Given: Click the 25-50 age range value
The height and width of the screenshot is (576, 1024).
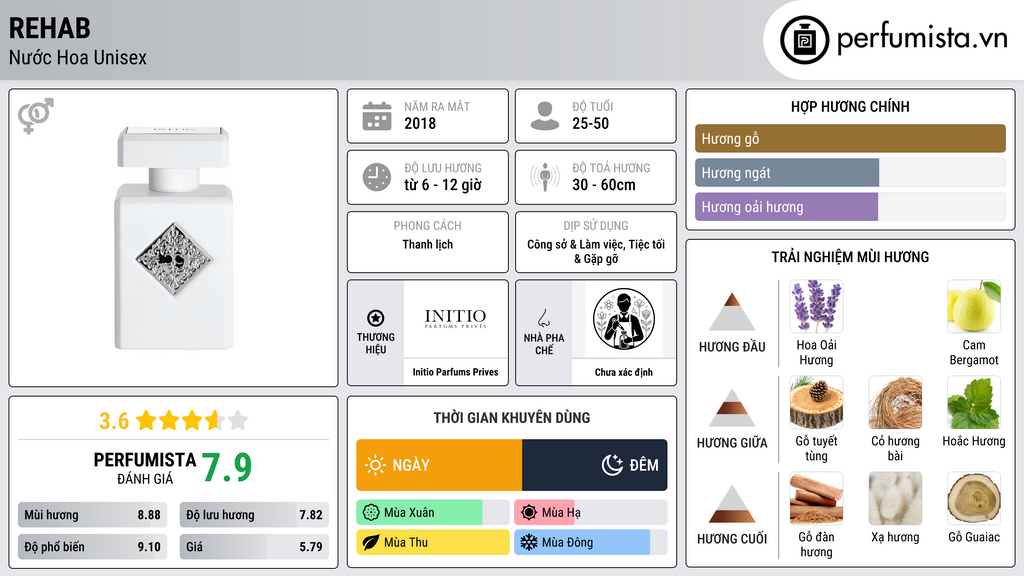Looking at the screenshot, I should (590, 123).
